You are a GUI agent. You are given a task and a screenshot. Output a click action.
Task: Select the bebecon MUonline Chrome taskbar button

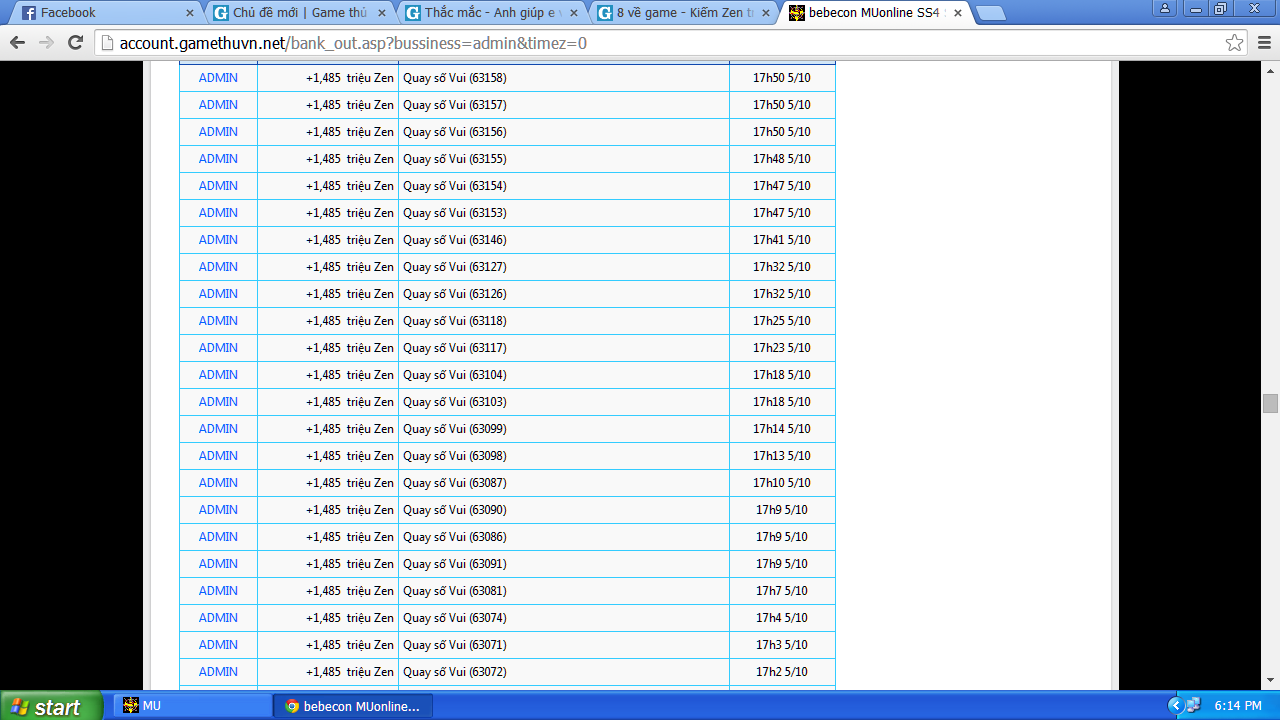pyautogui.click(x=353, y=706)
